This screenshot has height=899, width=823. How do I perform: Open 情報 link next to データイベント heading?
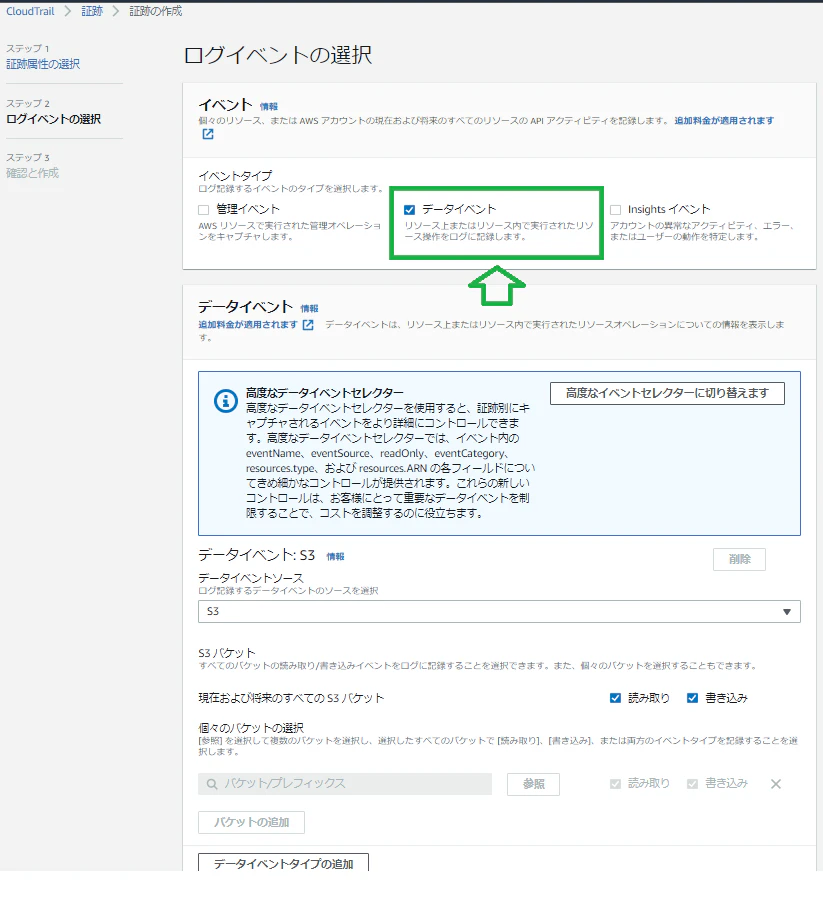tap(309, 308)
